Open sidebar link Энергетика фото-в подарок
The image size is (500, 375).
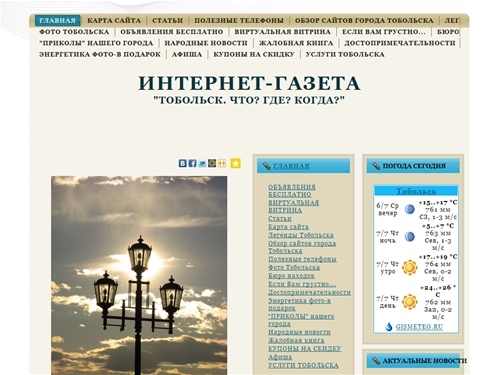pyautogui.click(x=299, y=304)
